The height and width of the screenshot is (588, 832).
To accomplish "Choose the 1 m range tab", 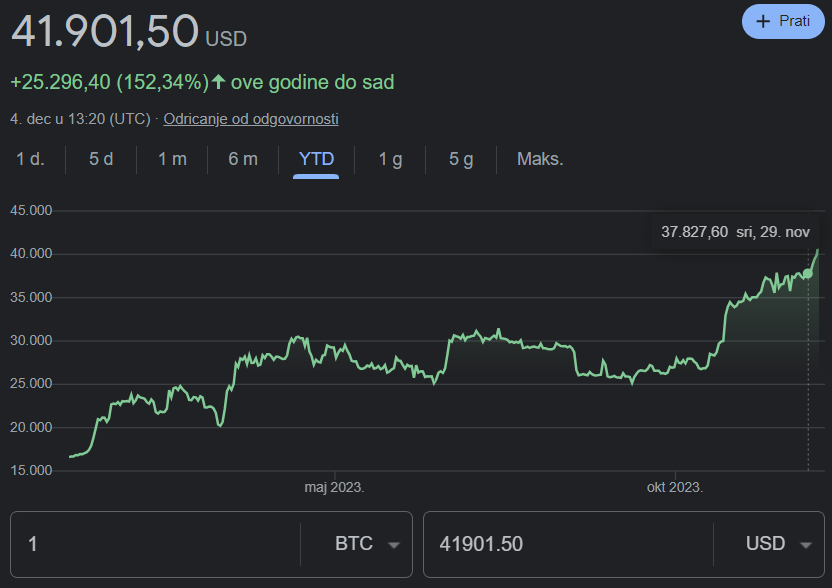I will [172, 159].
